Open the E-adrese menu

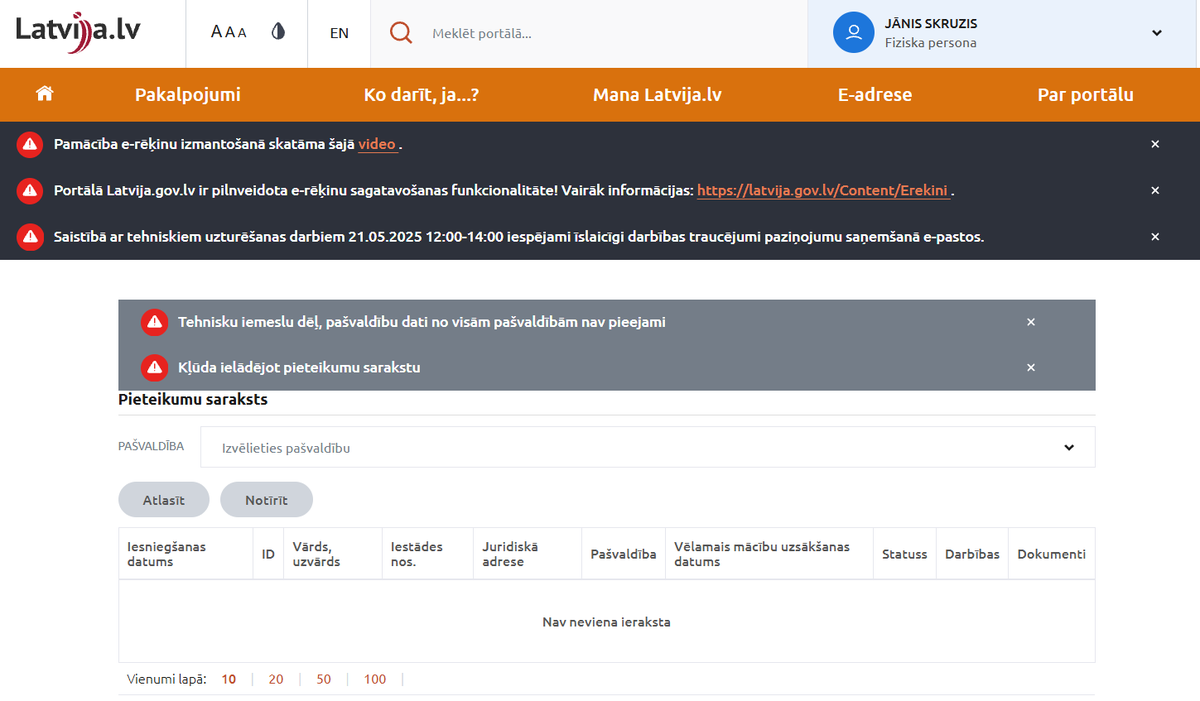tap(875, 95)
